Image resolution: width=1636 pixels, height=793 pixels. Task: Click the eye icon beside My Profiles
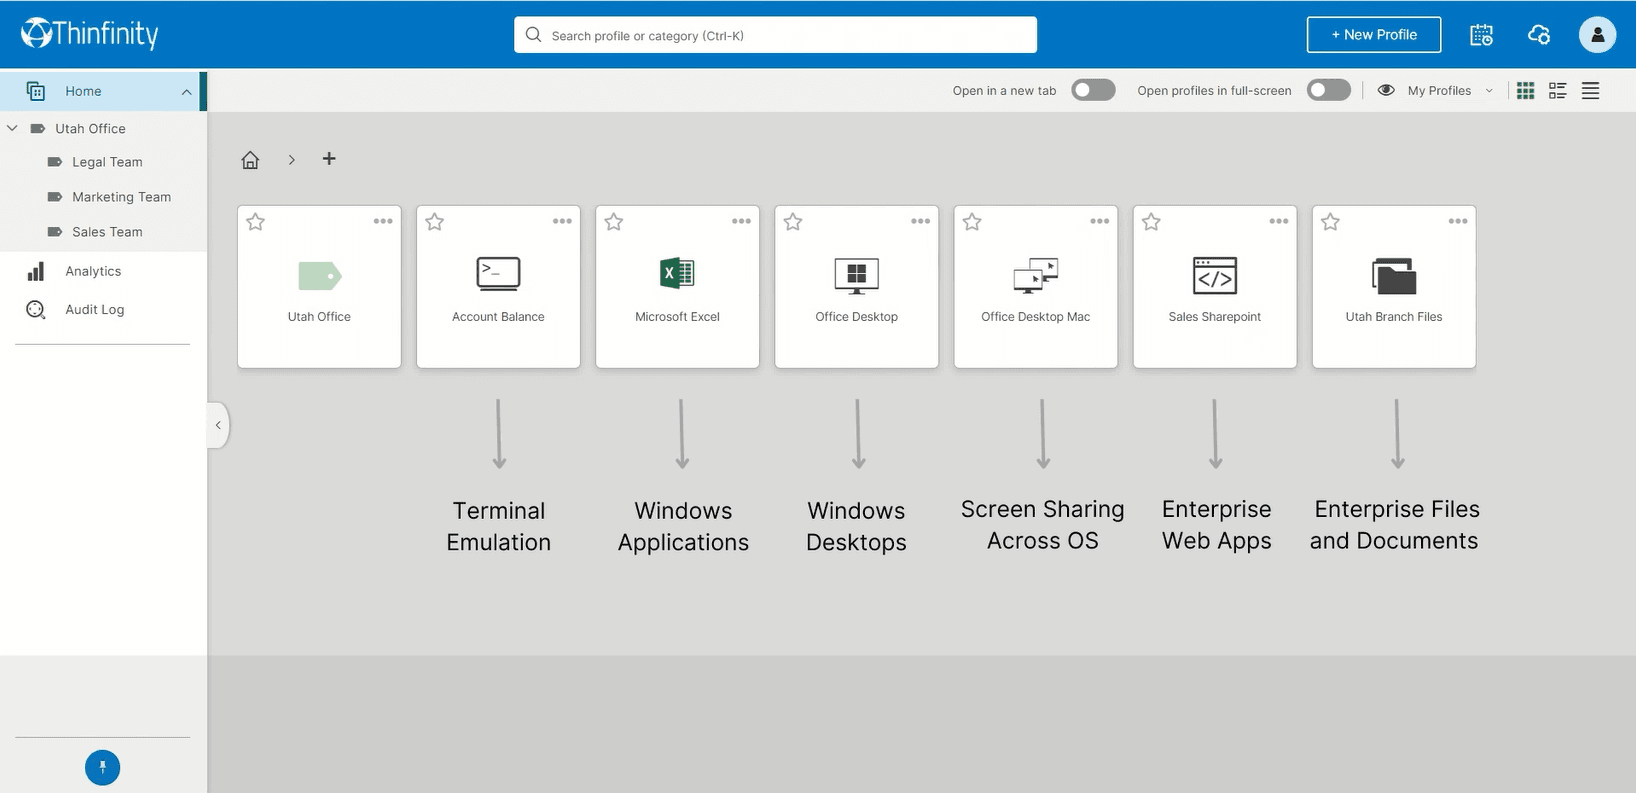[x=1386, y=90]
